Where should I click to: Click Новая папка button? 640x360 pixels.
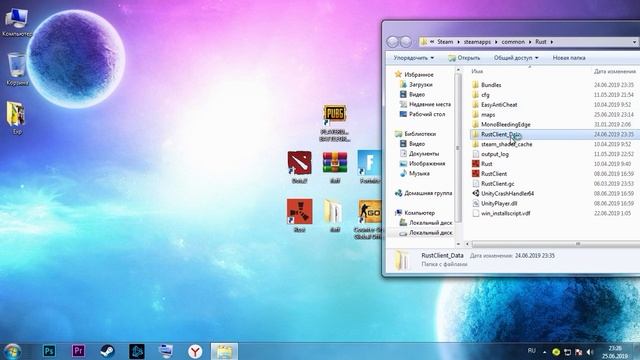pyautogui.click(x=569, y=58)
